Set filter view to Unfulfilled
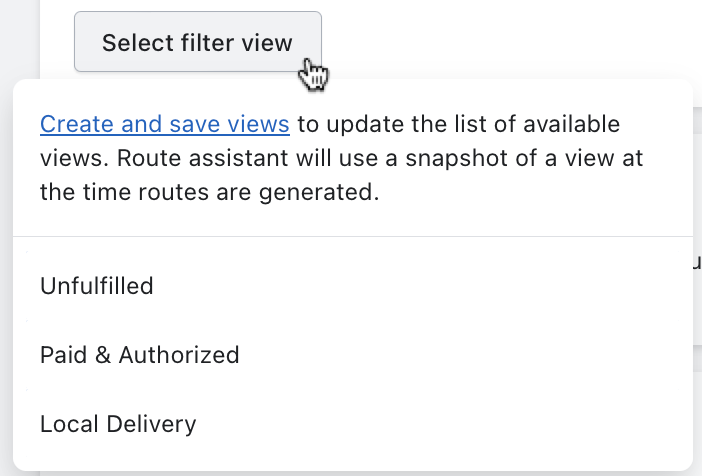The image size is (702, 476). click(x=353, y=286)
